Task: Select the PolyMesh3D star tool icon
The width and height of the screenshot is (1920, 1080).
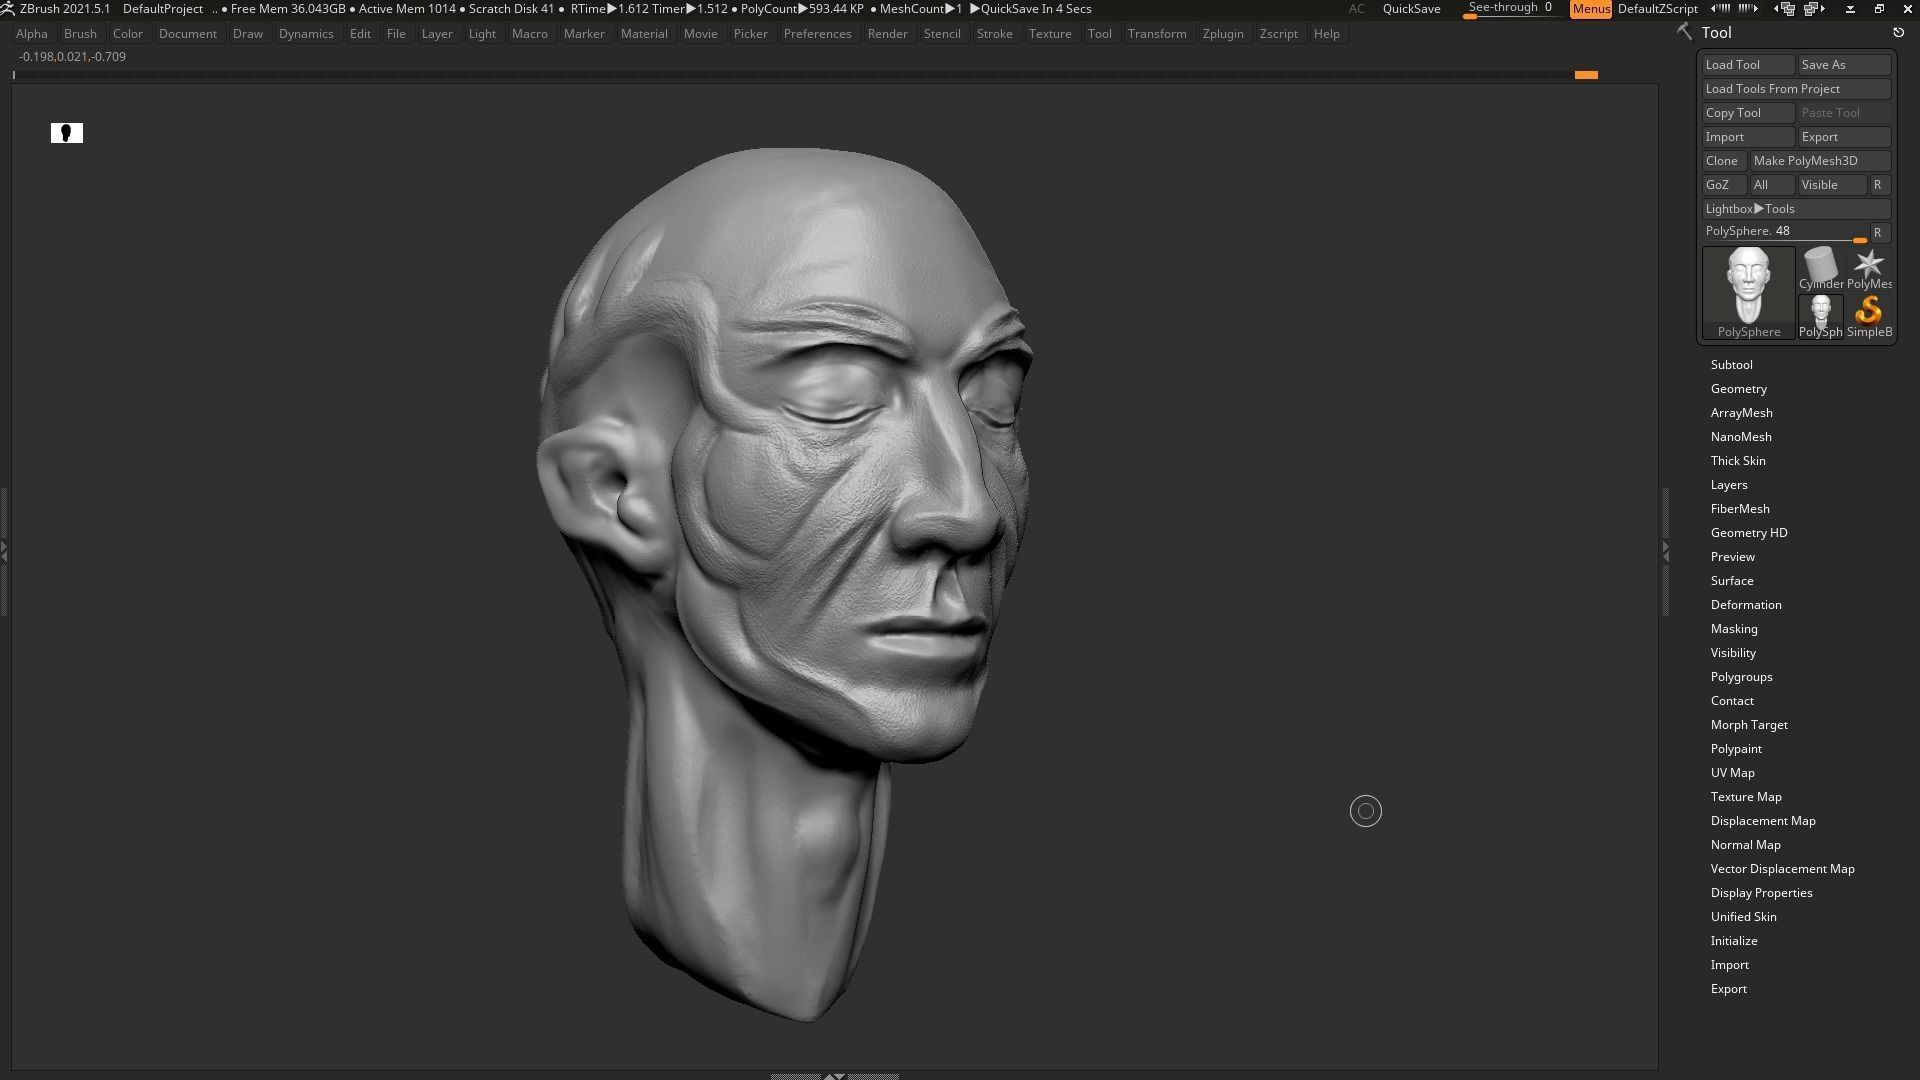Action: pos(1869,269)
